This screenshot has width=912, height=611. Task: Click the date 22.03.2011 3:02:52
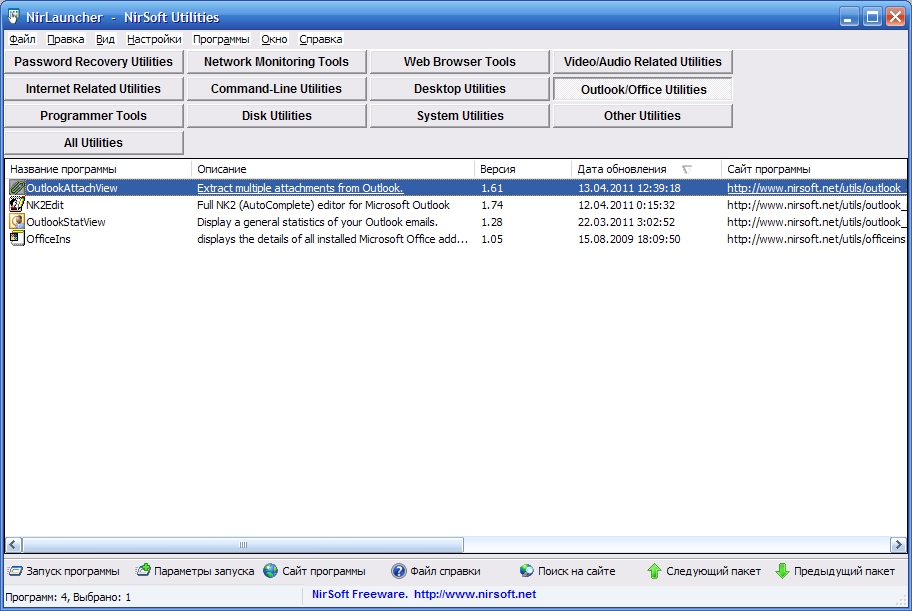click(x=626, y=222)
